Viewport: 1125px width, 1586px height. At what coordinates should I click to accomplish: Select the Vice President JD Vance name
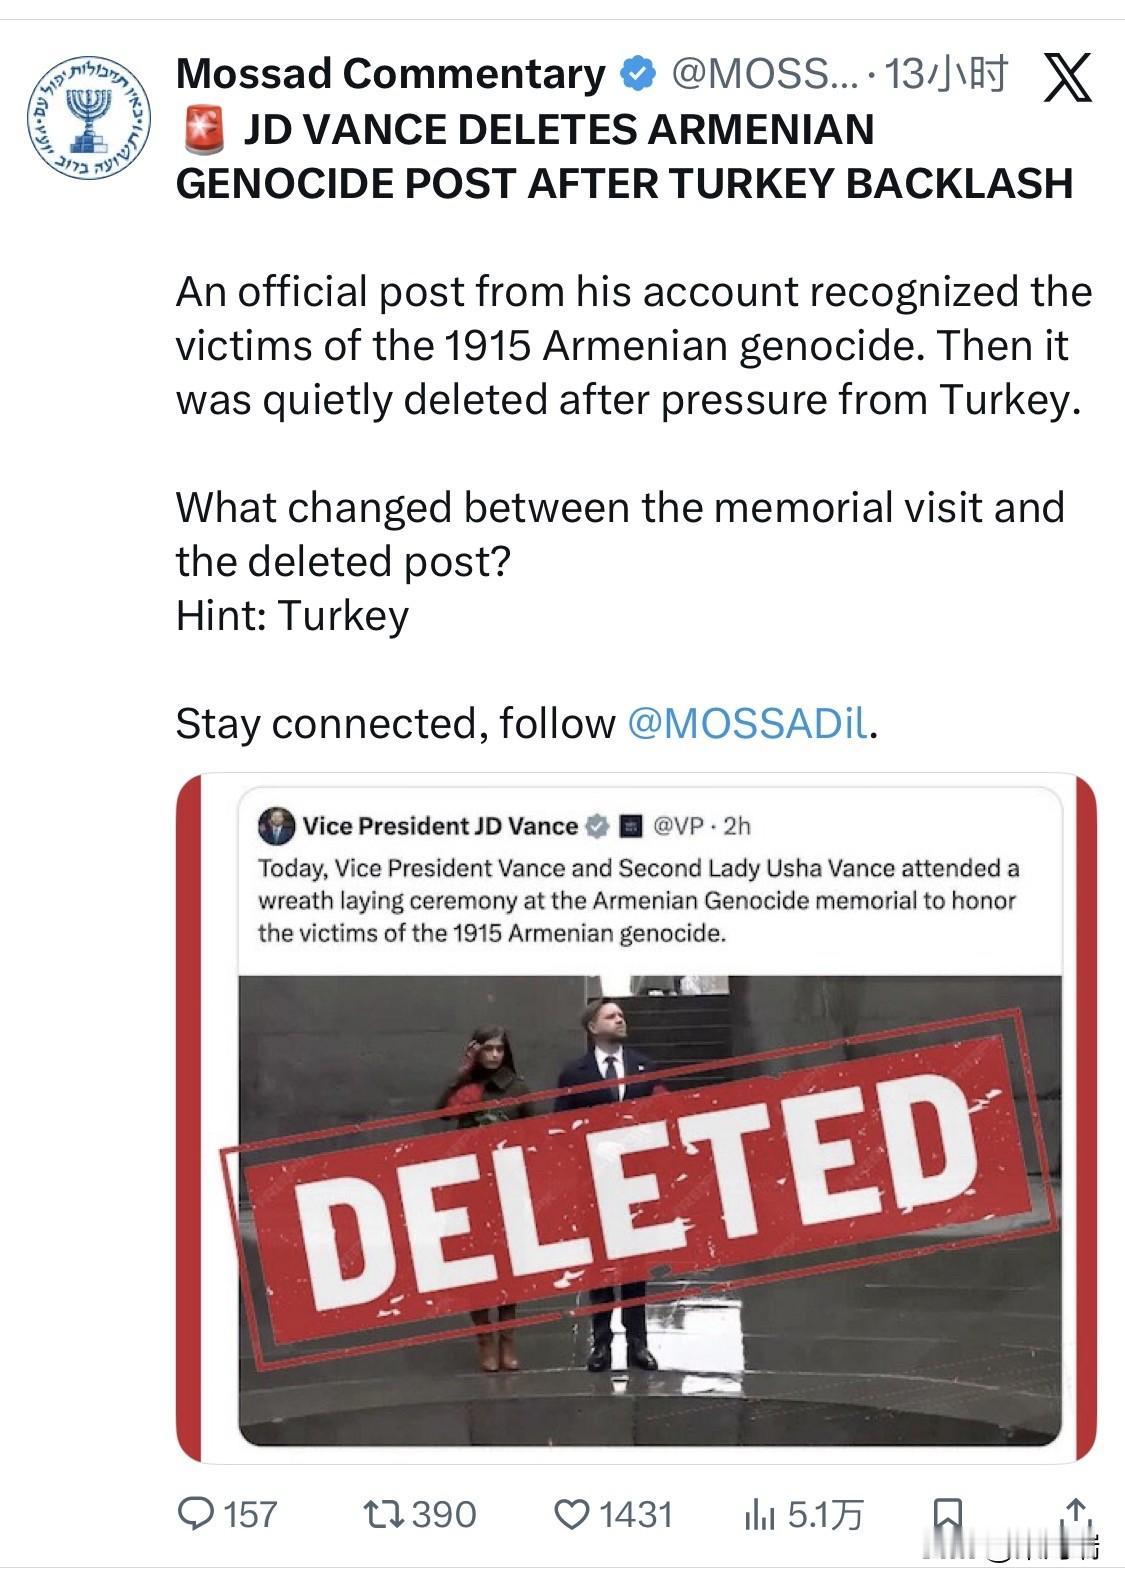click(440, 826)
